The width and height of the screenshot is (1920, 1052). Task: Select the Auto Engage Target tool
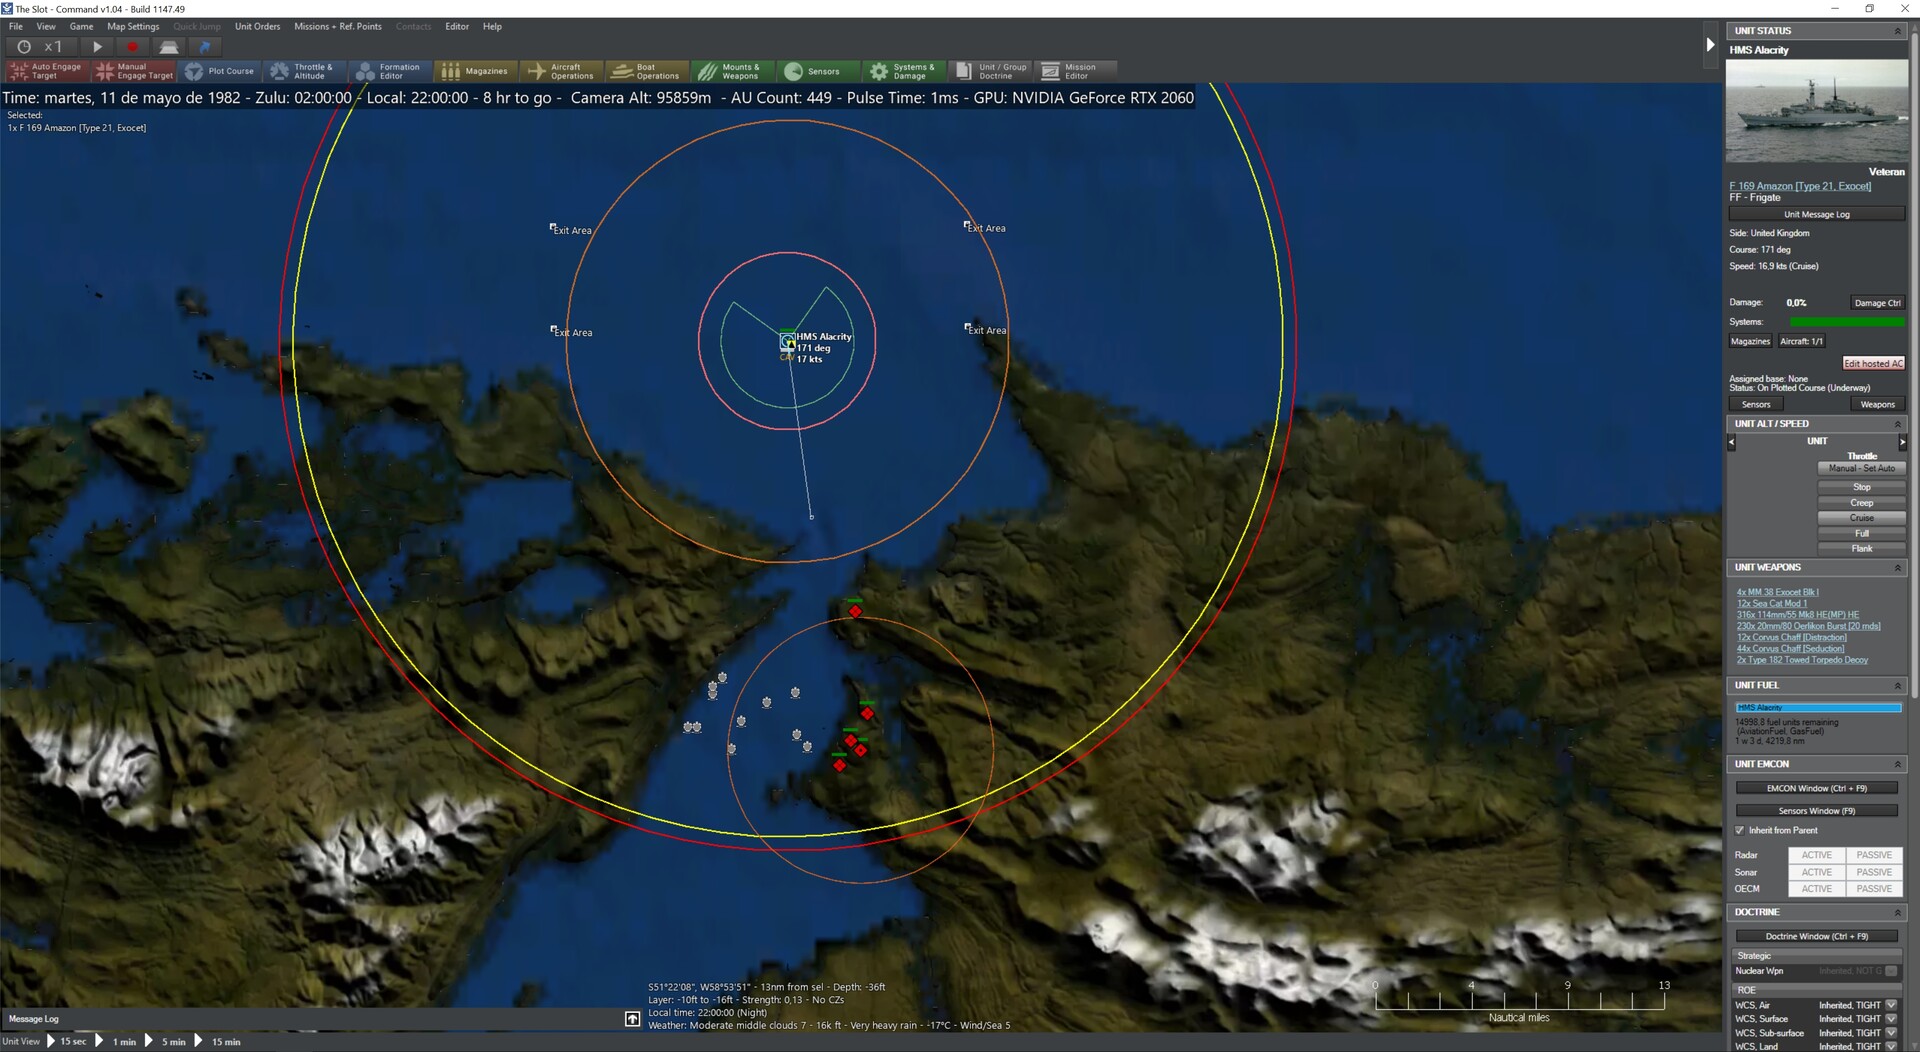(x=46, y=71)
